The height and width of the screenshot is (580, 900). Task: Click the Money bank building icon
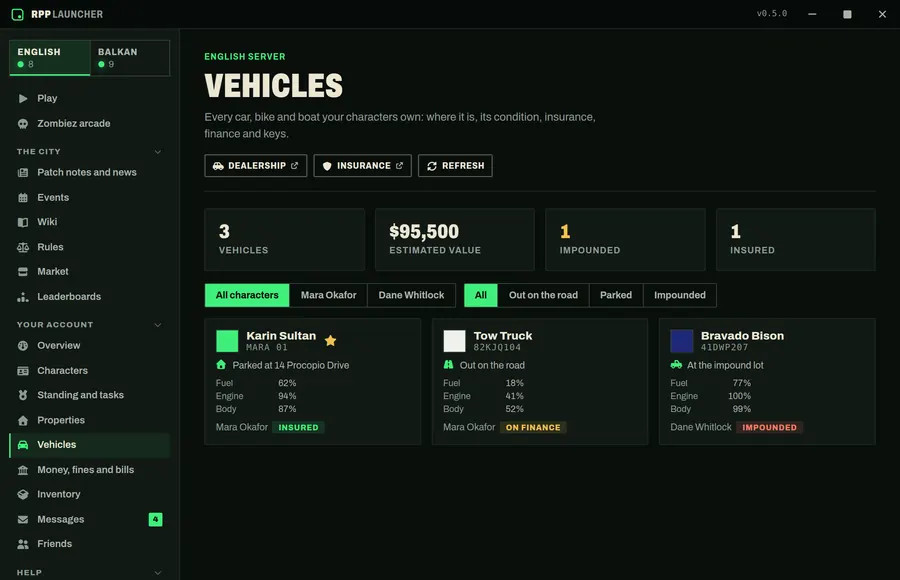tap(23, 470)
